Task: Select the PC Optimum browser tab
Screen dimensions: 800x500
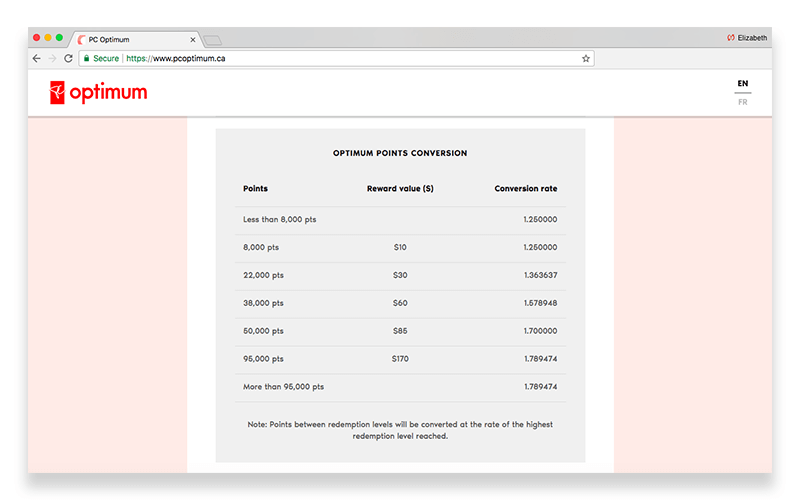Action: tap(130, 39)
